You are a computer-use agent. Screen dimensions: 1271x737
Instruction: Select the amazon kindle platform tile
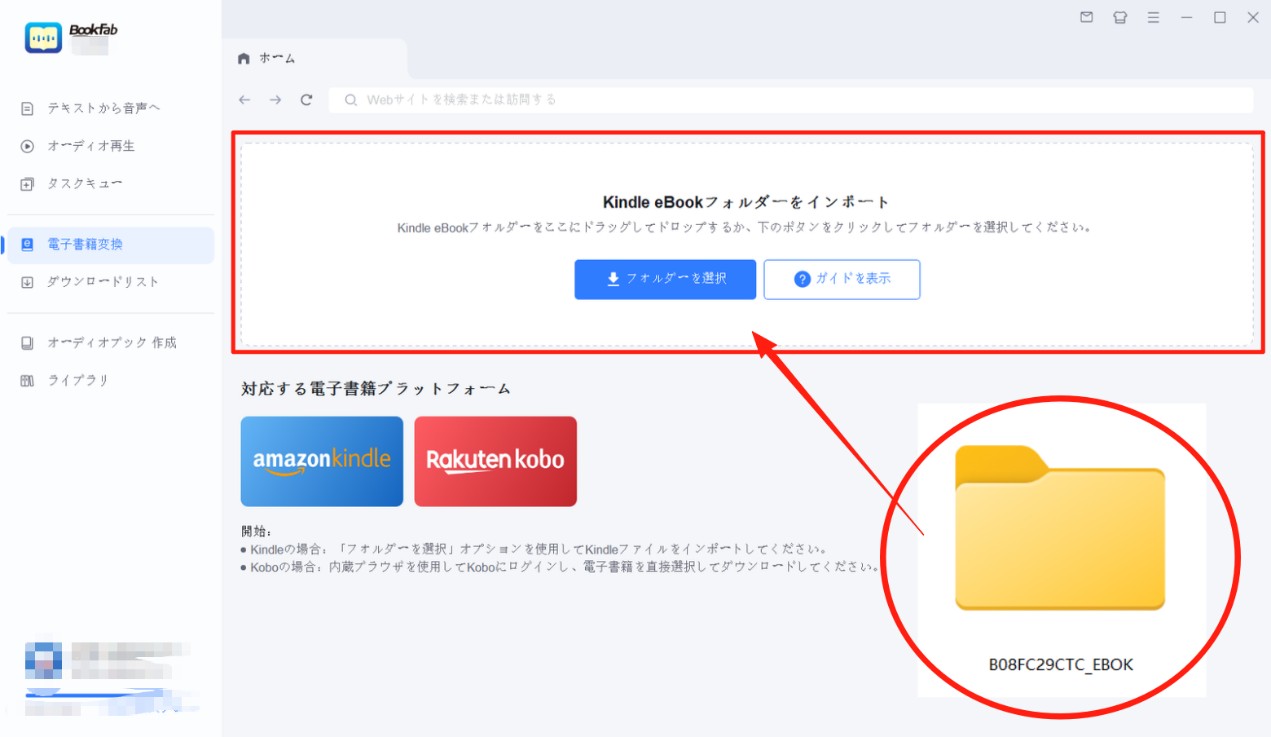point(322,461)
